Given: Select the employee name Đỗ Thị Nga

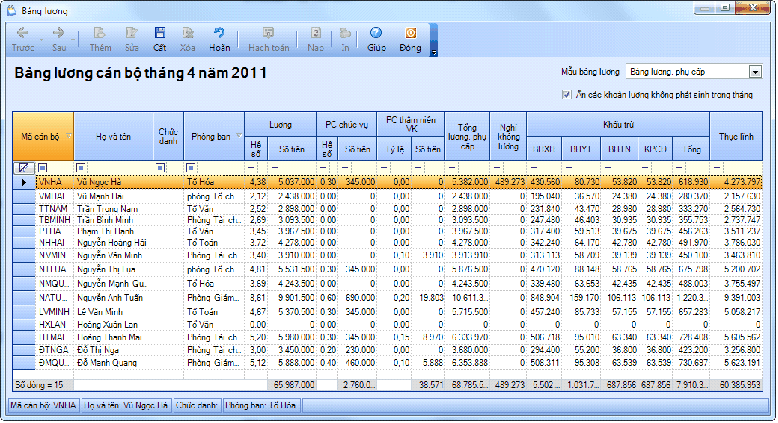Looking at the screenshot, I should [x=98, y=350].
